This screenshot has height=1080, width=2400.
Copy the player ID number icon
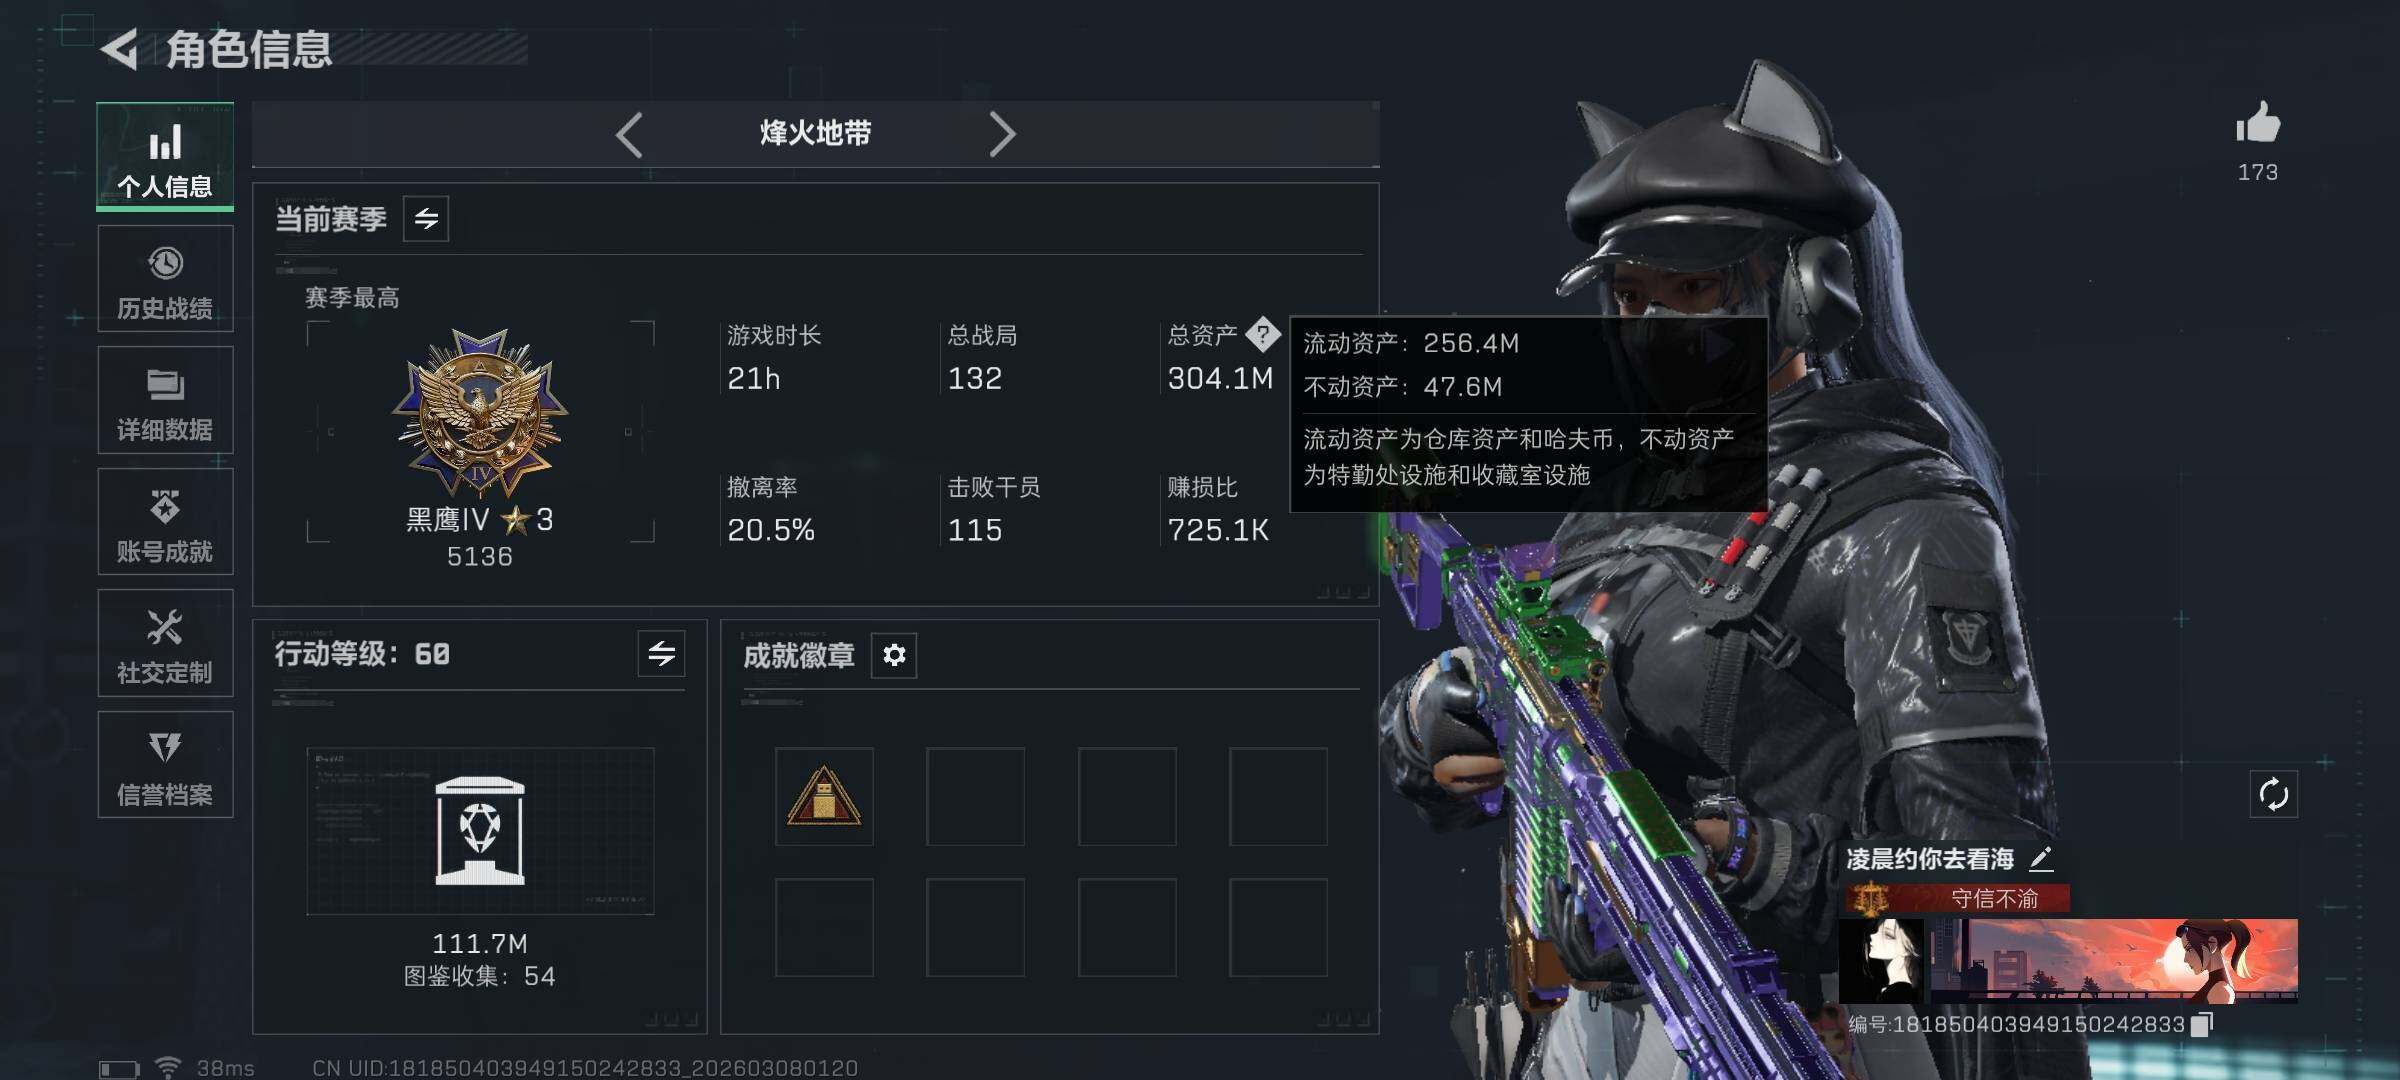click(2201, 1024)
